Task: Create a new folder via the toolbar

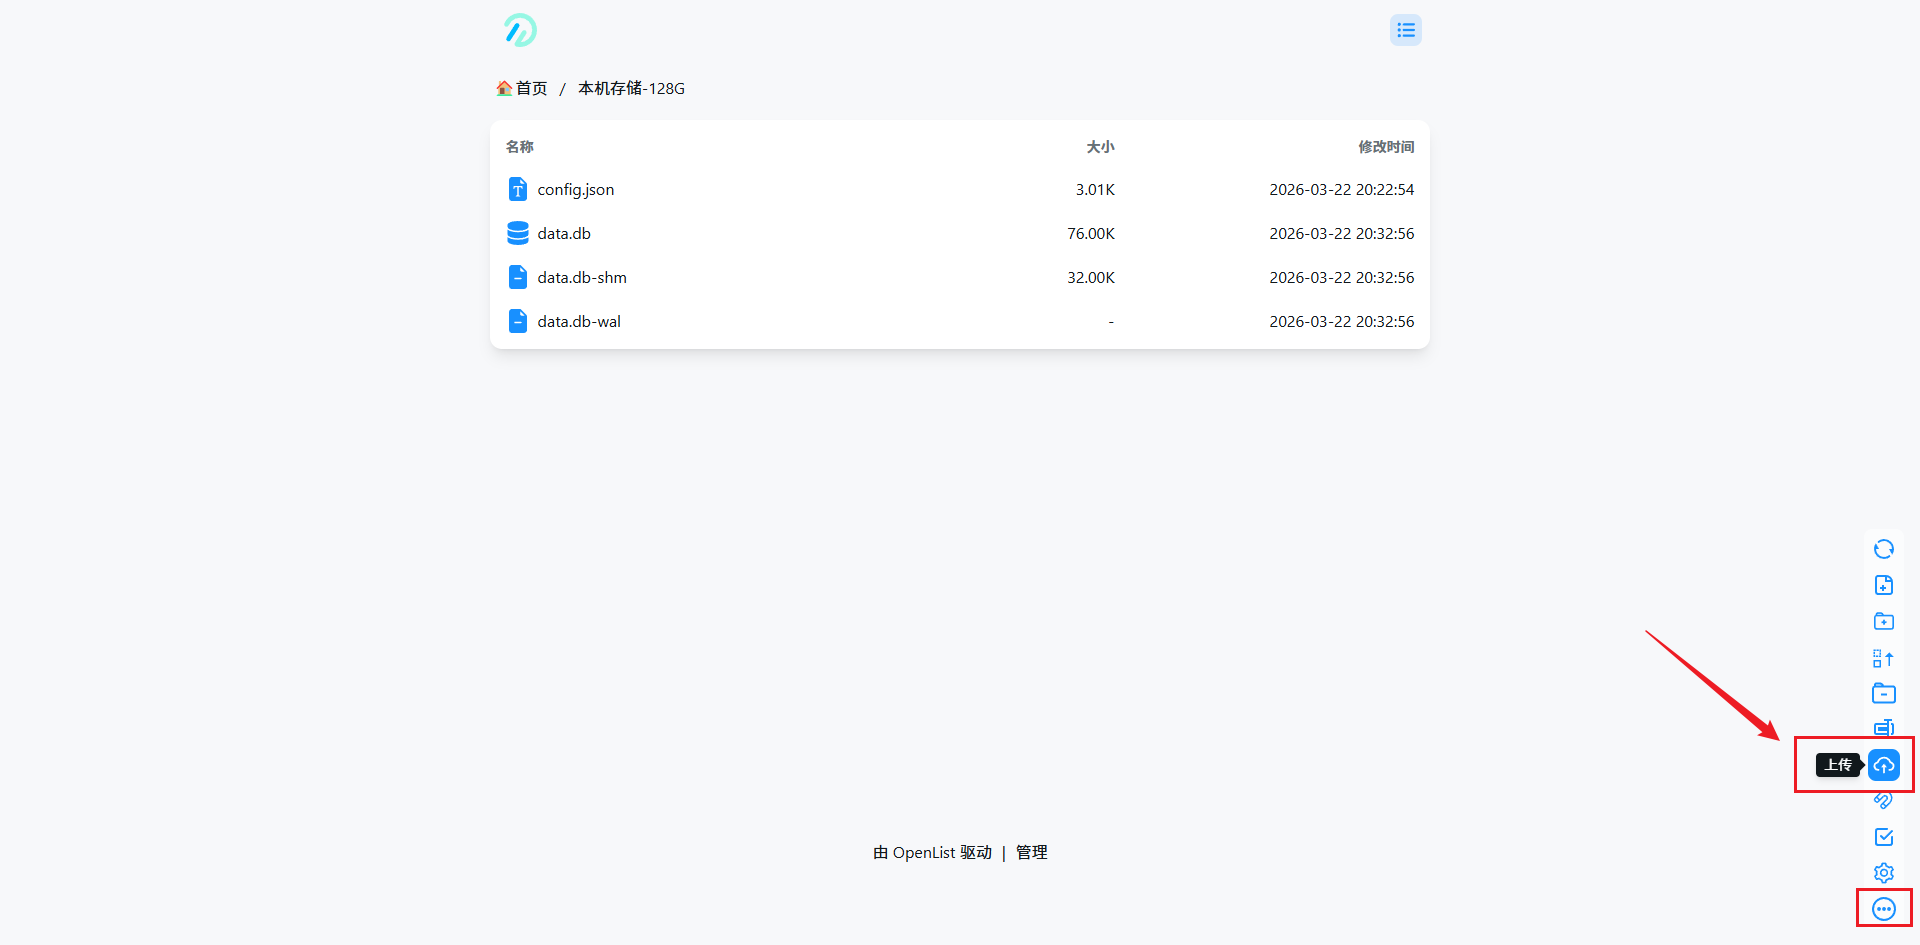Action: tap(1883, 621)
